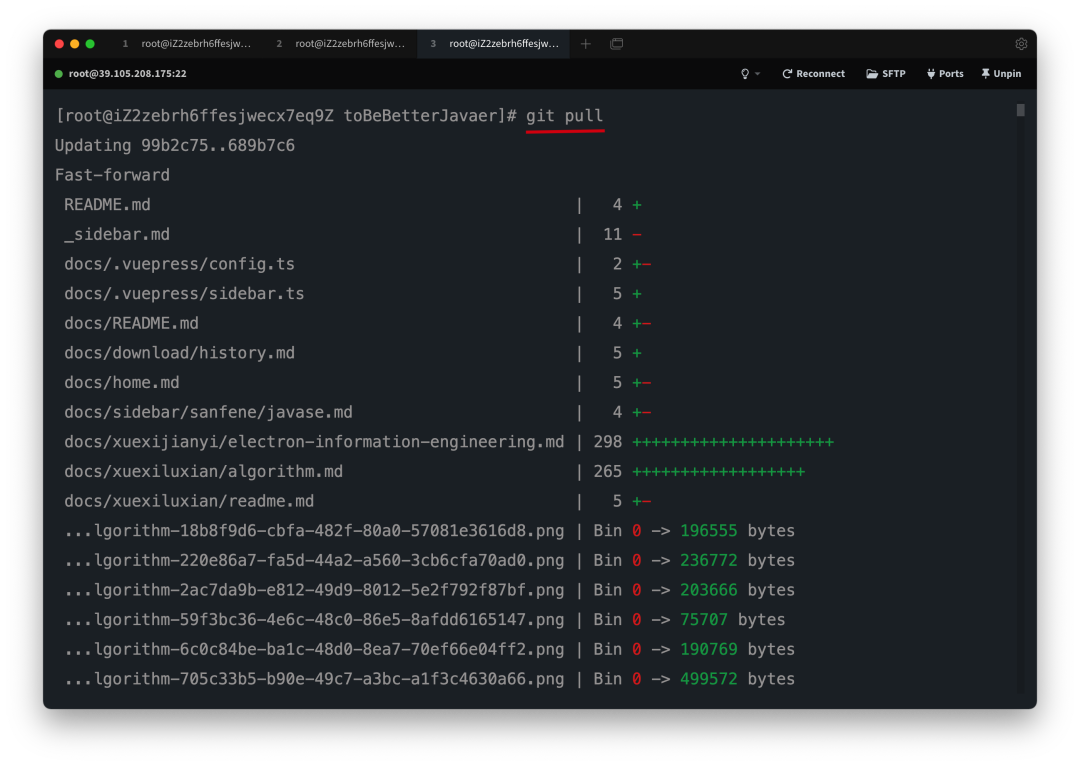Click docs/sidebar/sanfene/javase.md line
Screen dimensions: 1080x766
click(208, 412)
